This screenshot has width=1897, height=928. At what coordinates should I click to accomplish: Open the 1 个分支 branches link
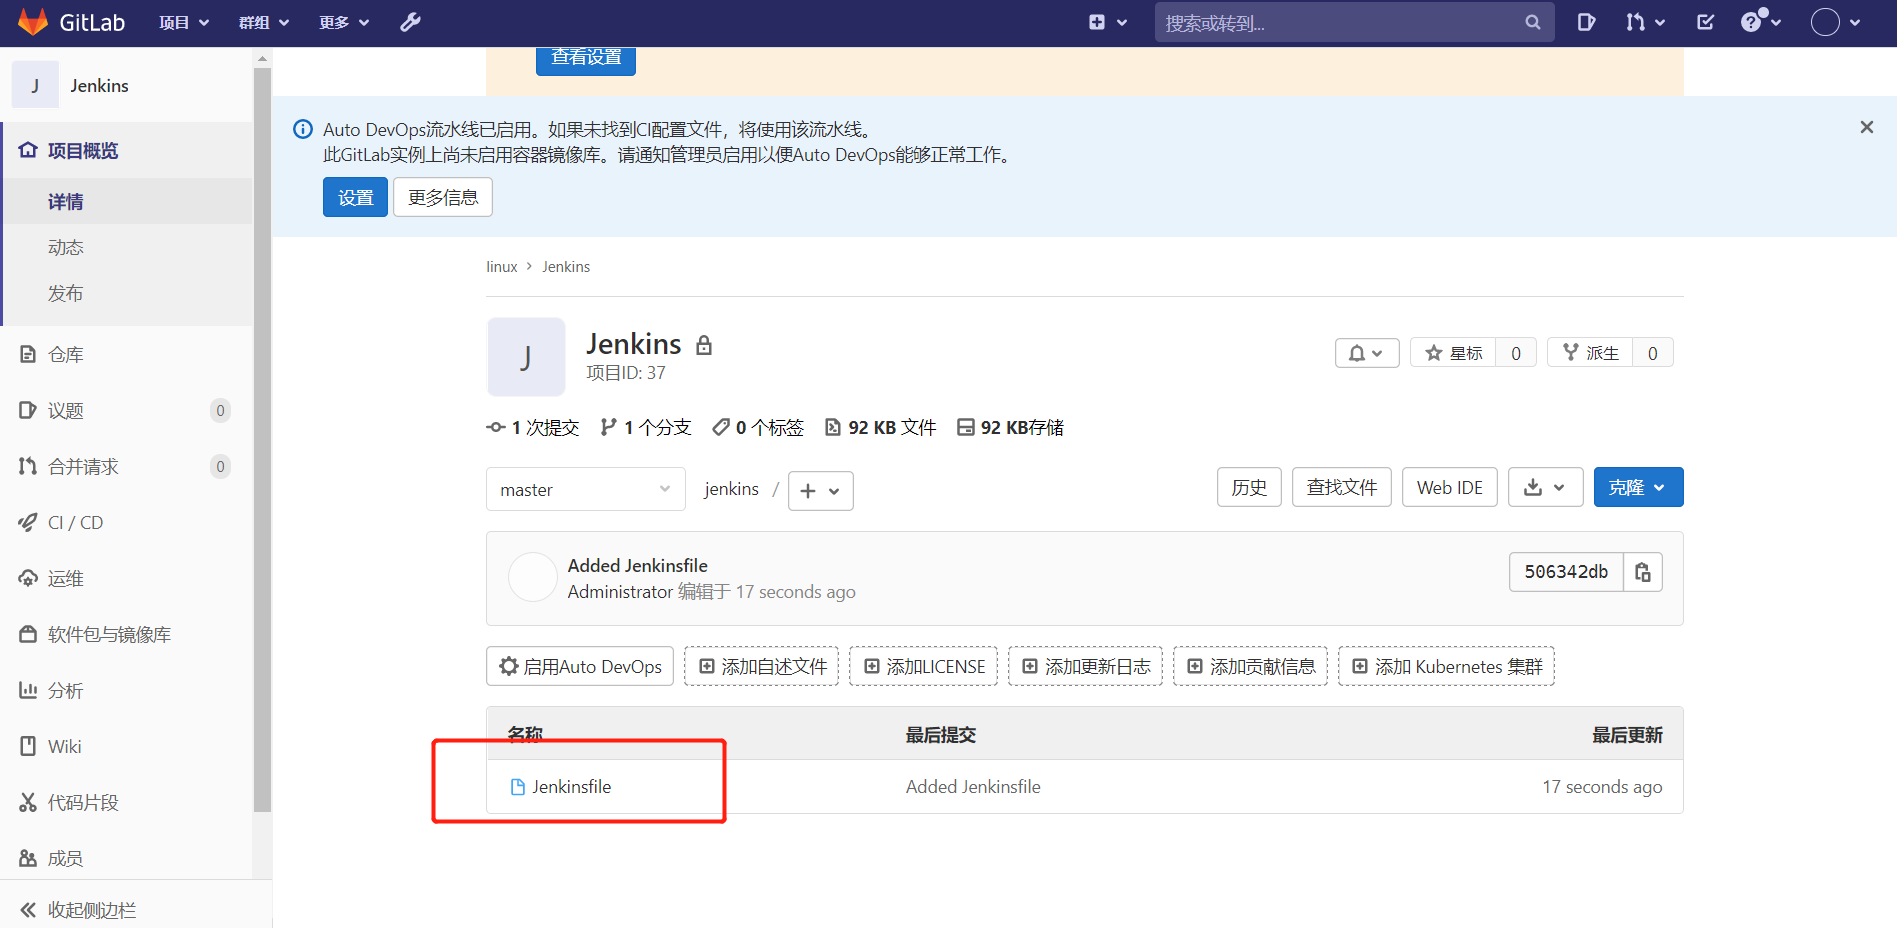click(645, 428)
